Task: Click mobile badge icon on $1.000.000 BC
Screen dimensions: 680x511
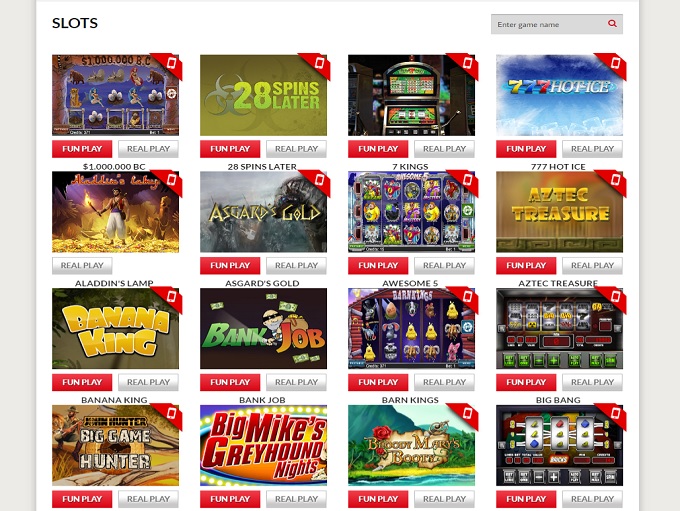Action: click(171, 63)
